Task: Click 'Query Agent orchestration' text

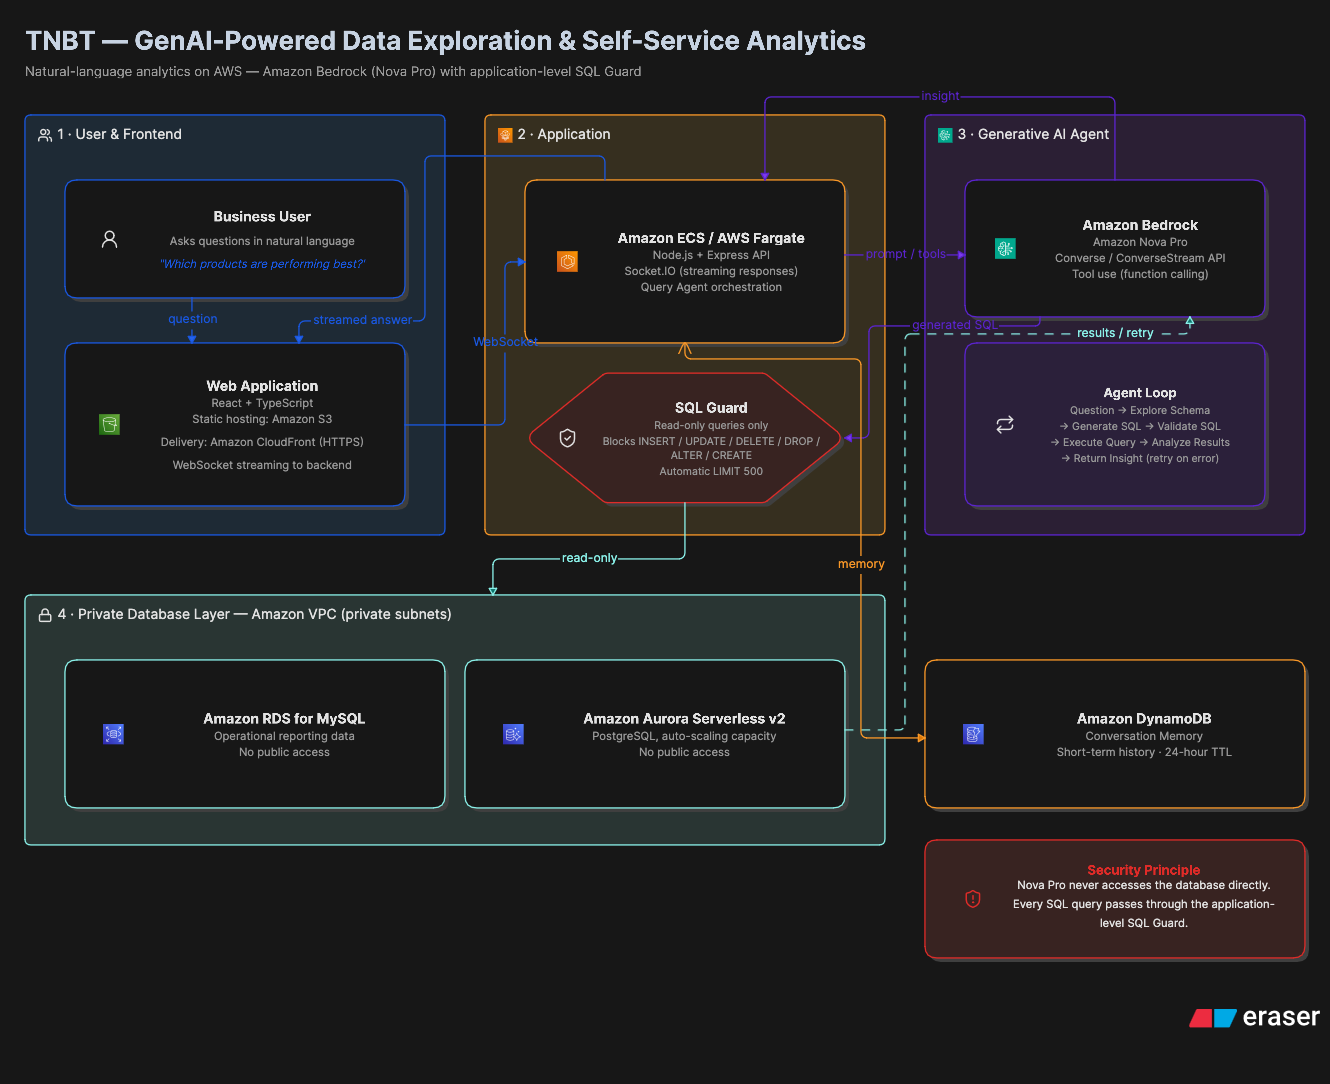Action: click(x=711, y=287)
